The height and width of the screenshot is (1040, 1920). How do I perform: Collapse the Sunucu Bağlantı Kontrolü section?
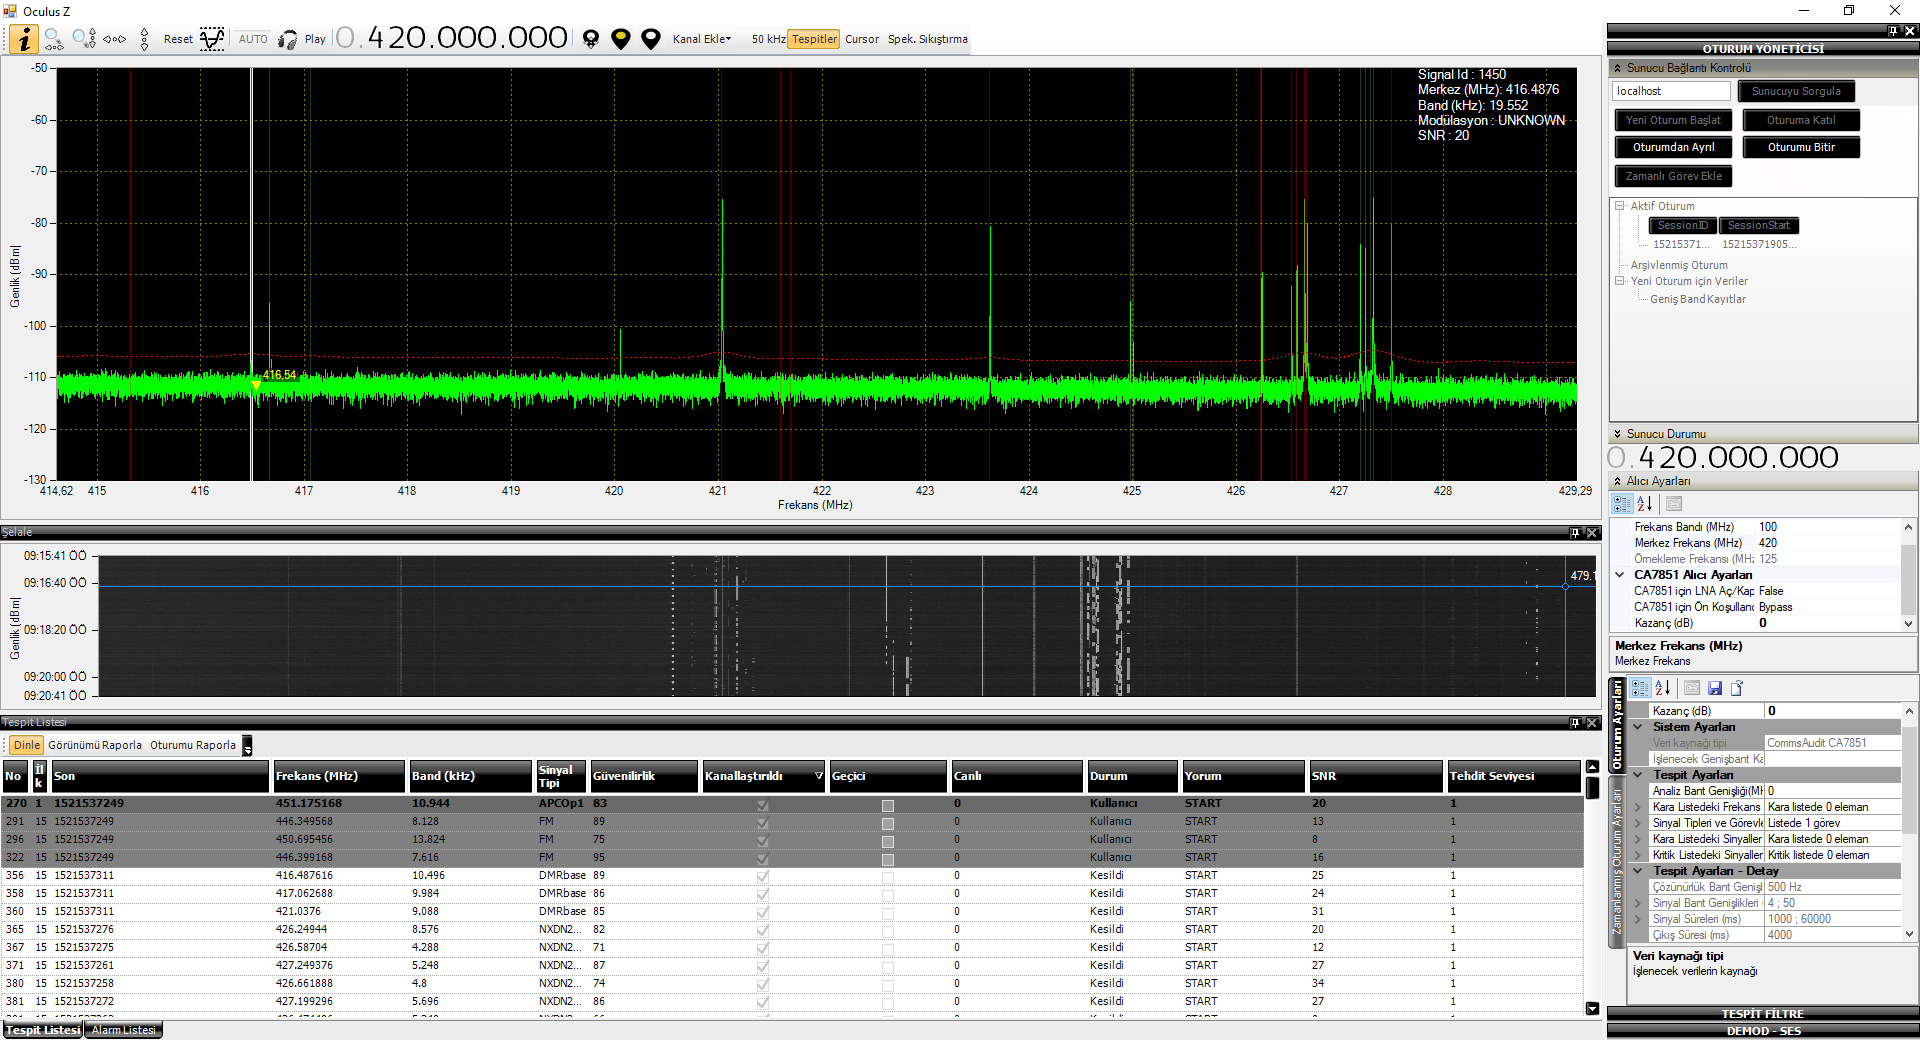tap(1617, 68)
